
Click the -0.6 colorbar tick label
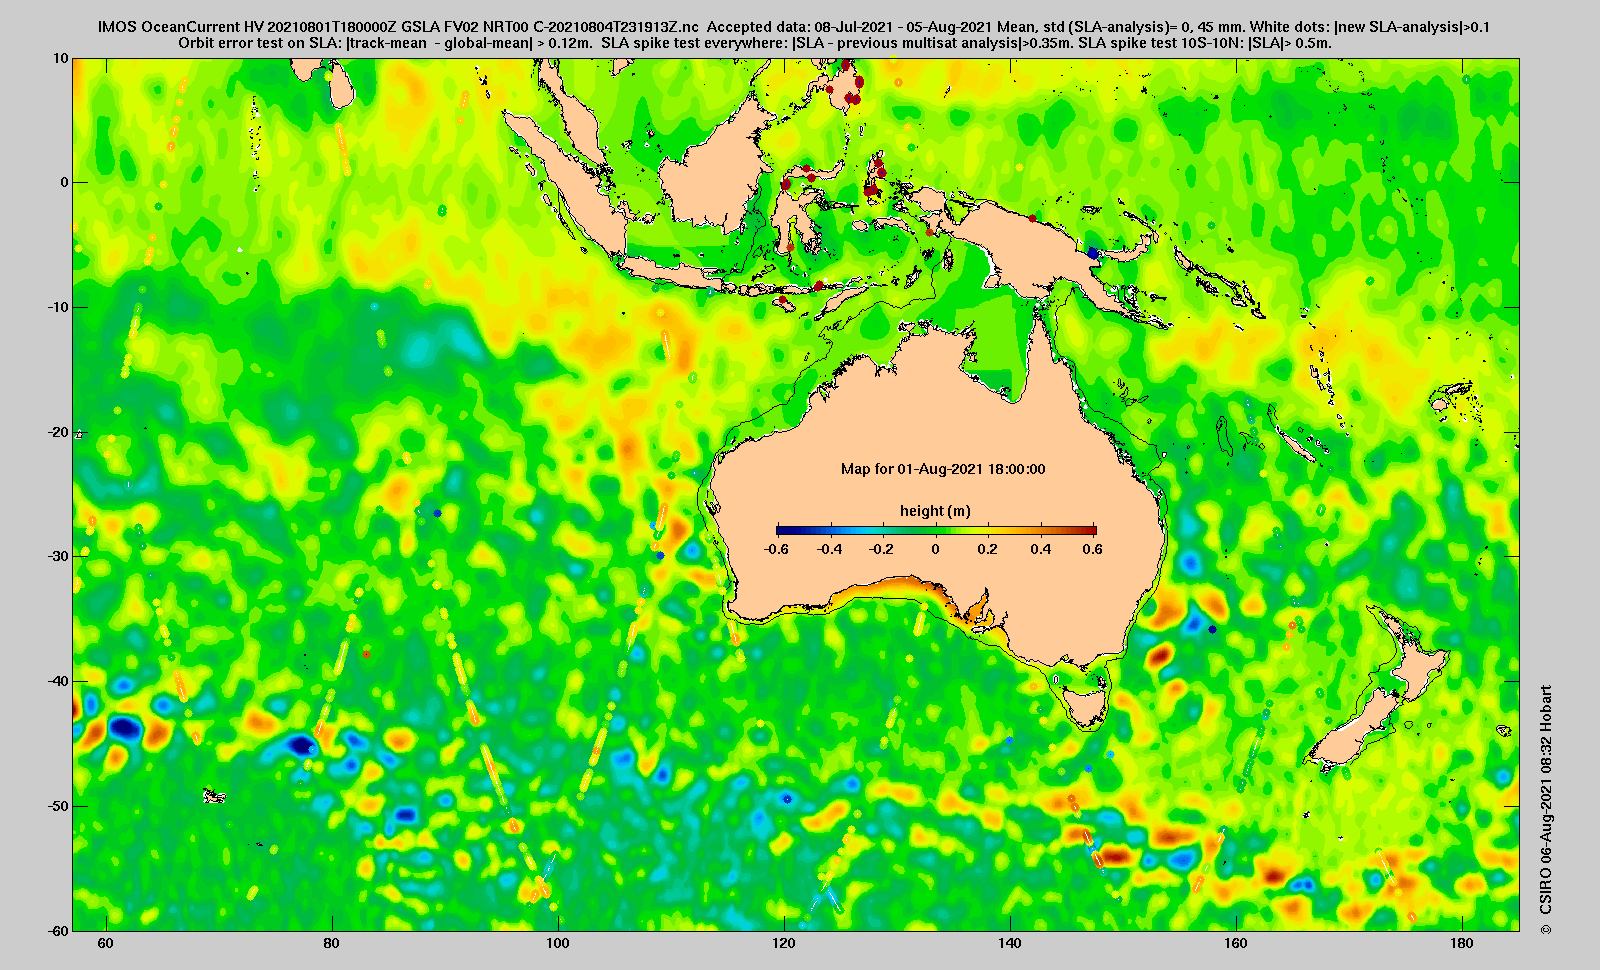(x=777, y=549)
